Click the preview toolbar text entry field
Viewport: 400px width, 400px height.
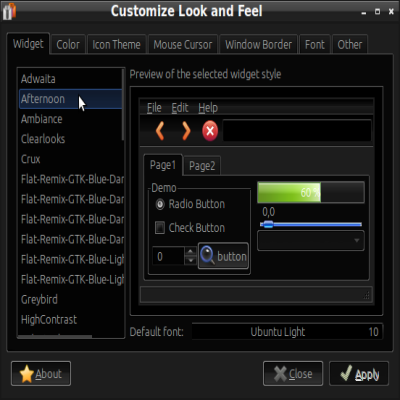pos(297,131)
